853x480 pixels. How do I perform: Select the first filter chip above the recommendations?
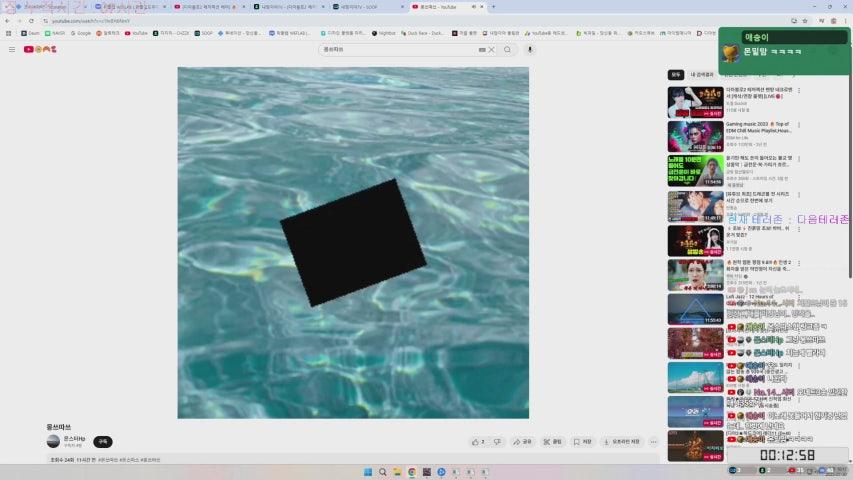676,75
